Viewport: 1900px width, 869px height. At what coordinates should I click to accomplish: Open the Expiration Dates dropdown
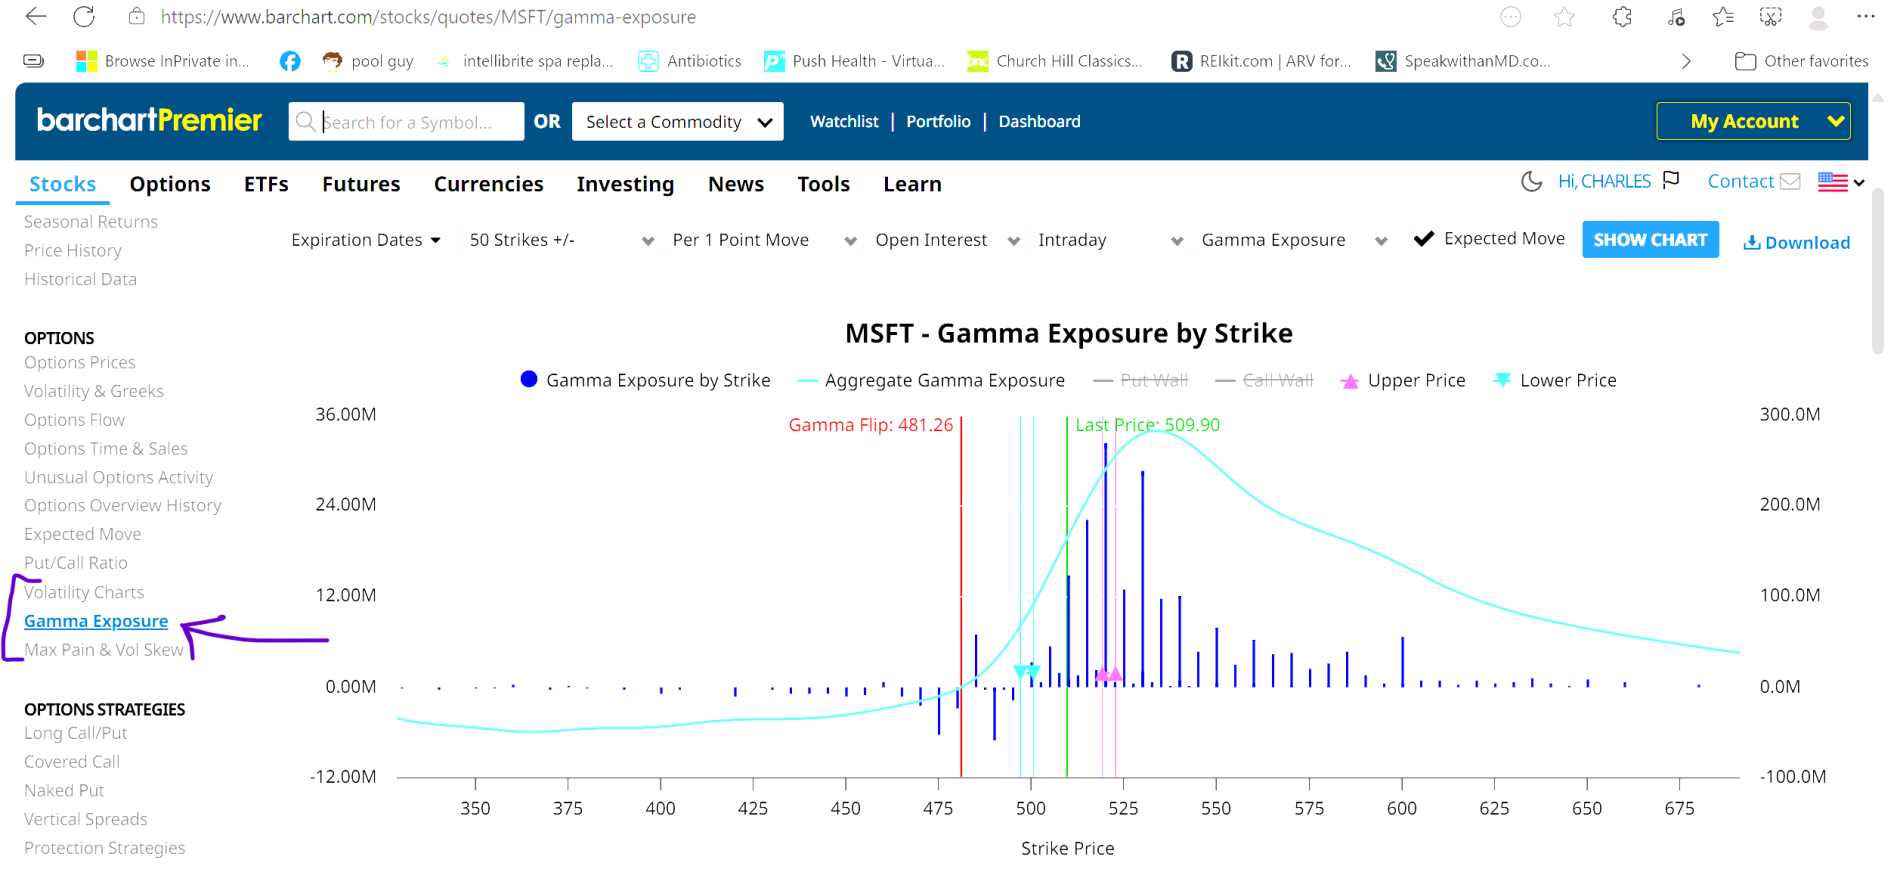point(365,240)
